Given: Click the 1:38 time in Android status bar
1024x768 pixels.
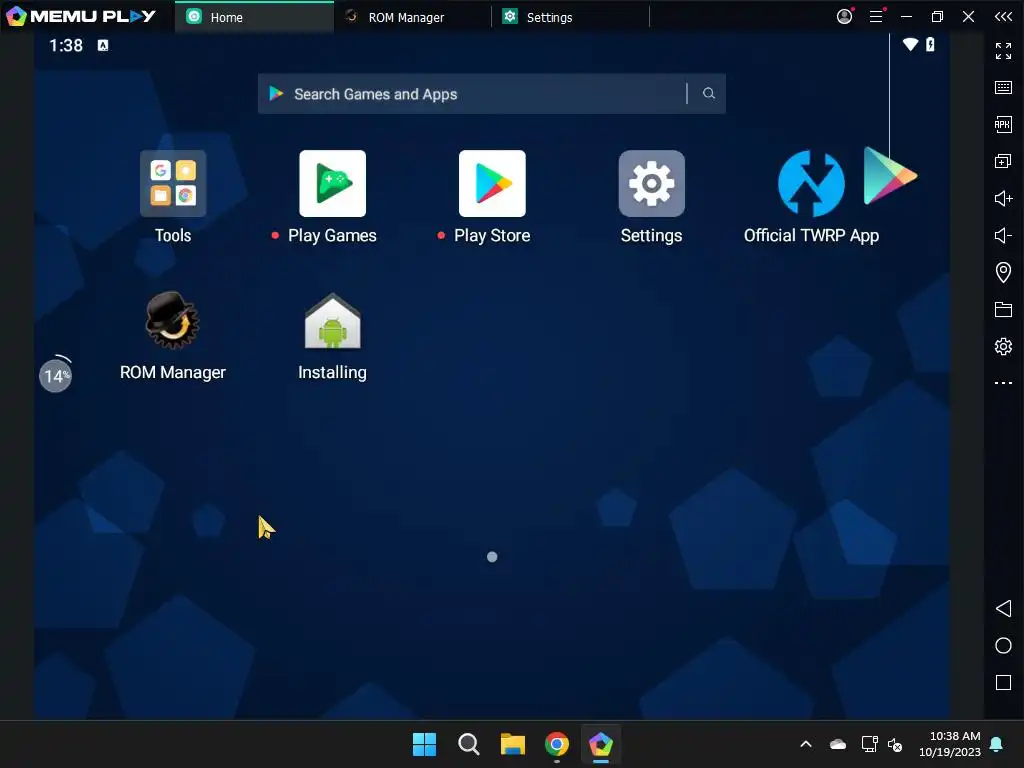Looking at the screenshot, I should 66,45.
